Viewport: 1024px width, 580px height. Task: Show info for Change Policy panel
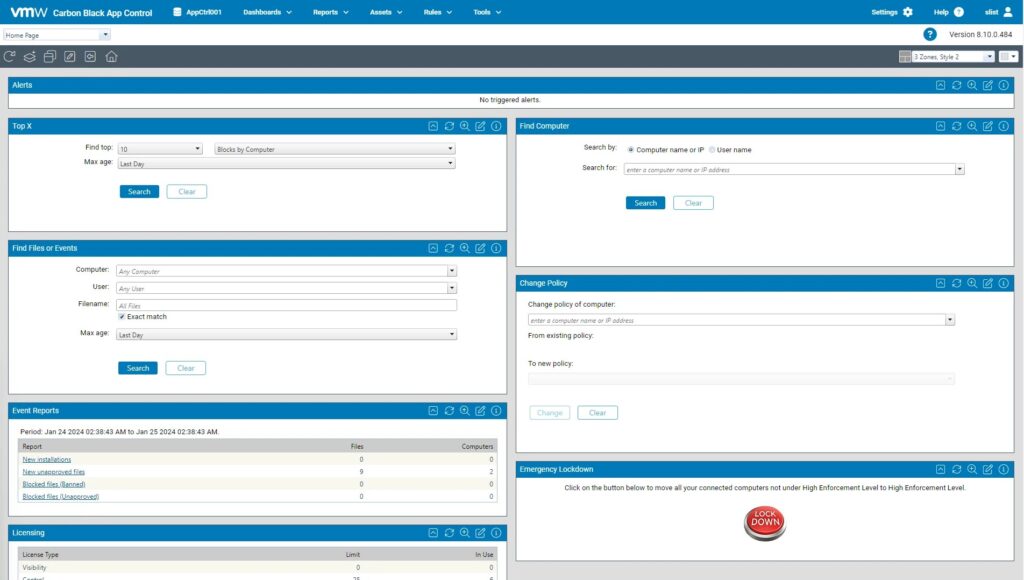[x=1003, y=283]
